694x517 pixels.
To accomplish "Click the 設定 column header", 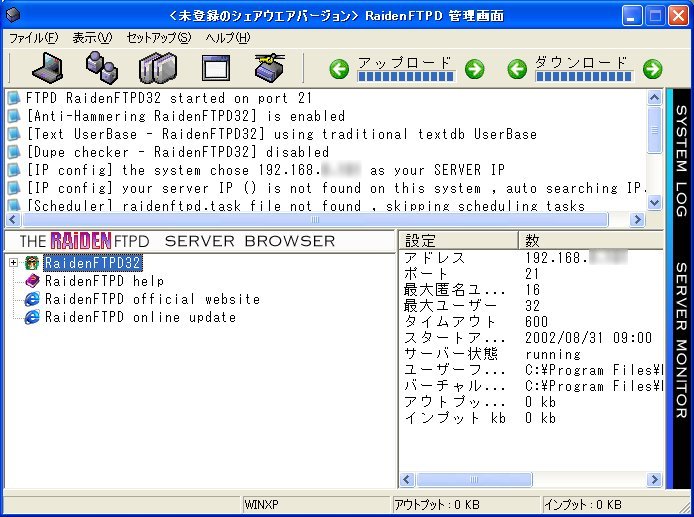I will tap(459, 240).
